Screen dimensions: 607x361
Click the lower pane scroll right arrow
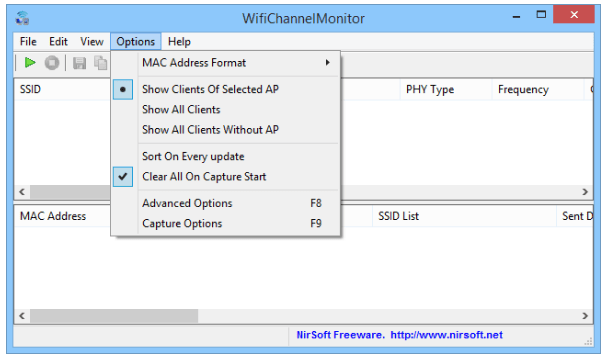tap(585, 316)
